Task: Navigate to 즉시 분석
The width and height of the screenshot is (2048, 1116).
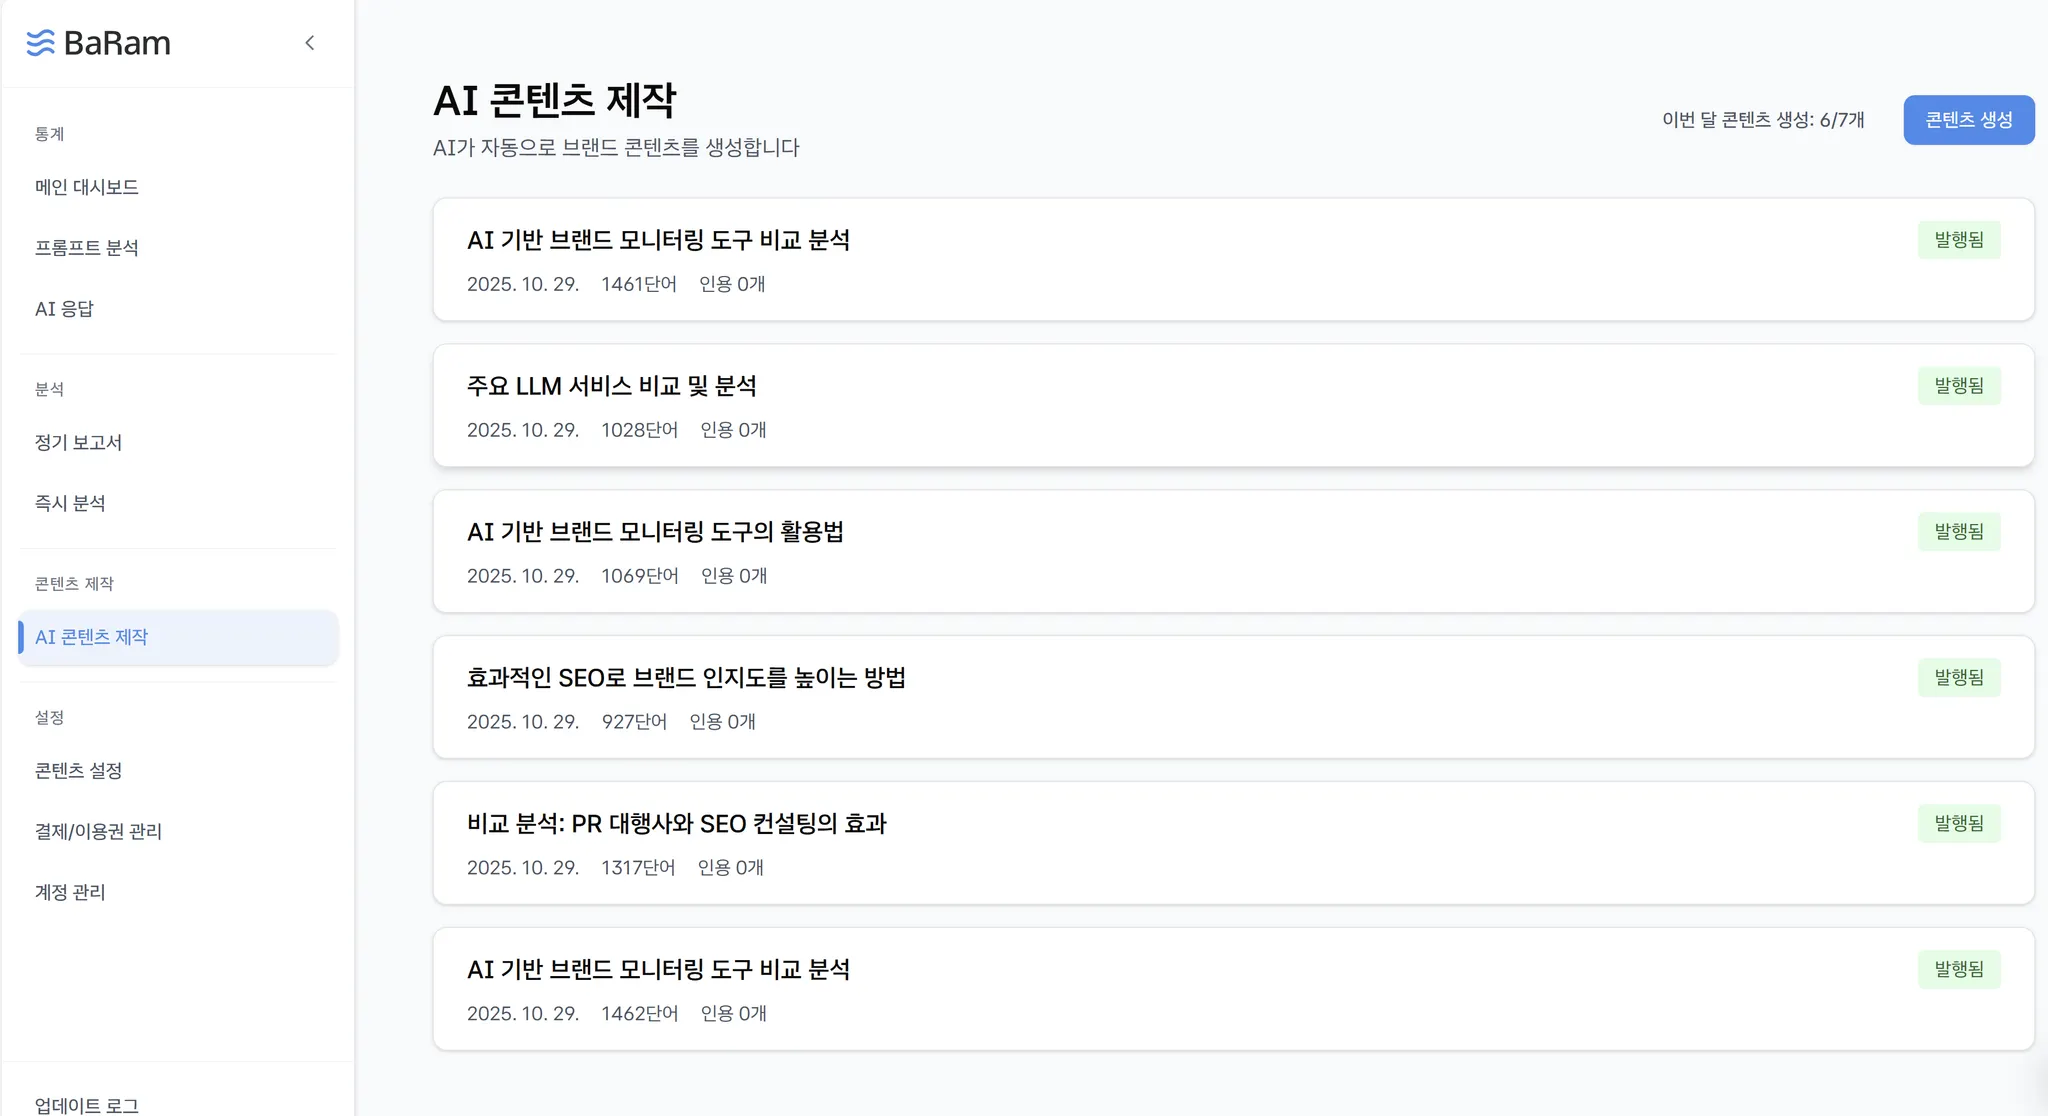Action: click(x=70, y=503)
